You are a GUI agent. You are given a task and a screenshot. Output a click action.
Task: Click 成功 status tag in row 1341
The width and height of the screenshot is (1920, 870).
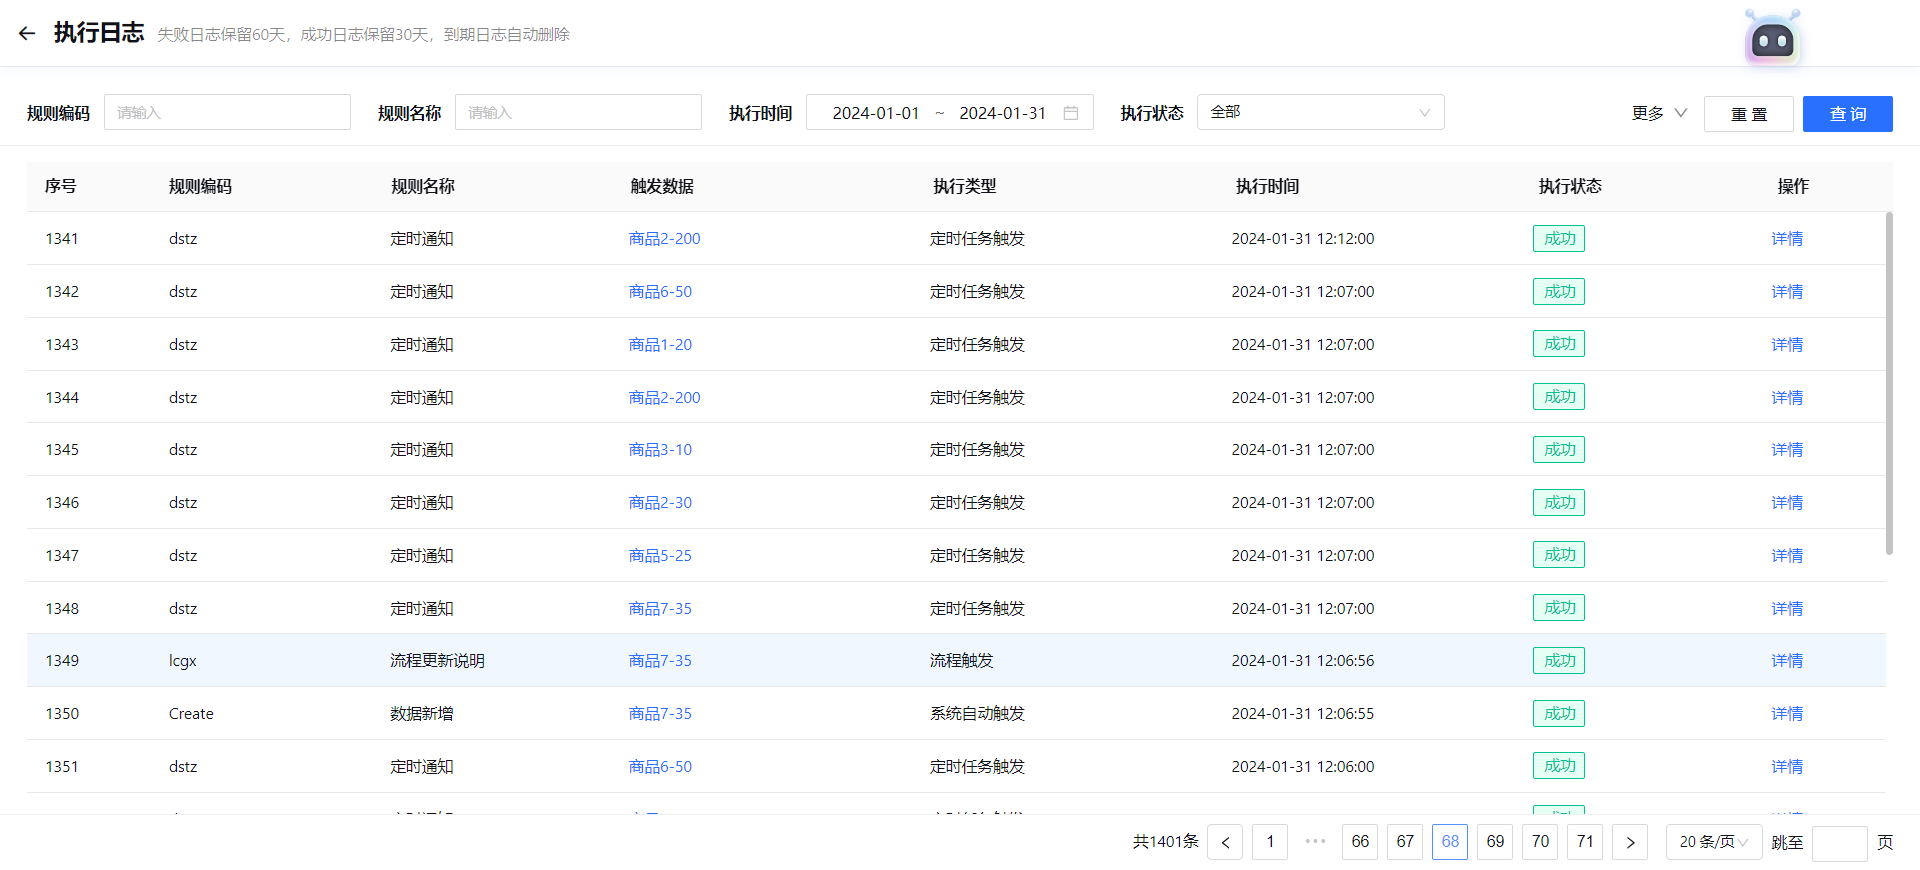click(1559, 238)
